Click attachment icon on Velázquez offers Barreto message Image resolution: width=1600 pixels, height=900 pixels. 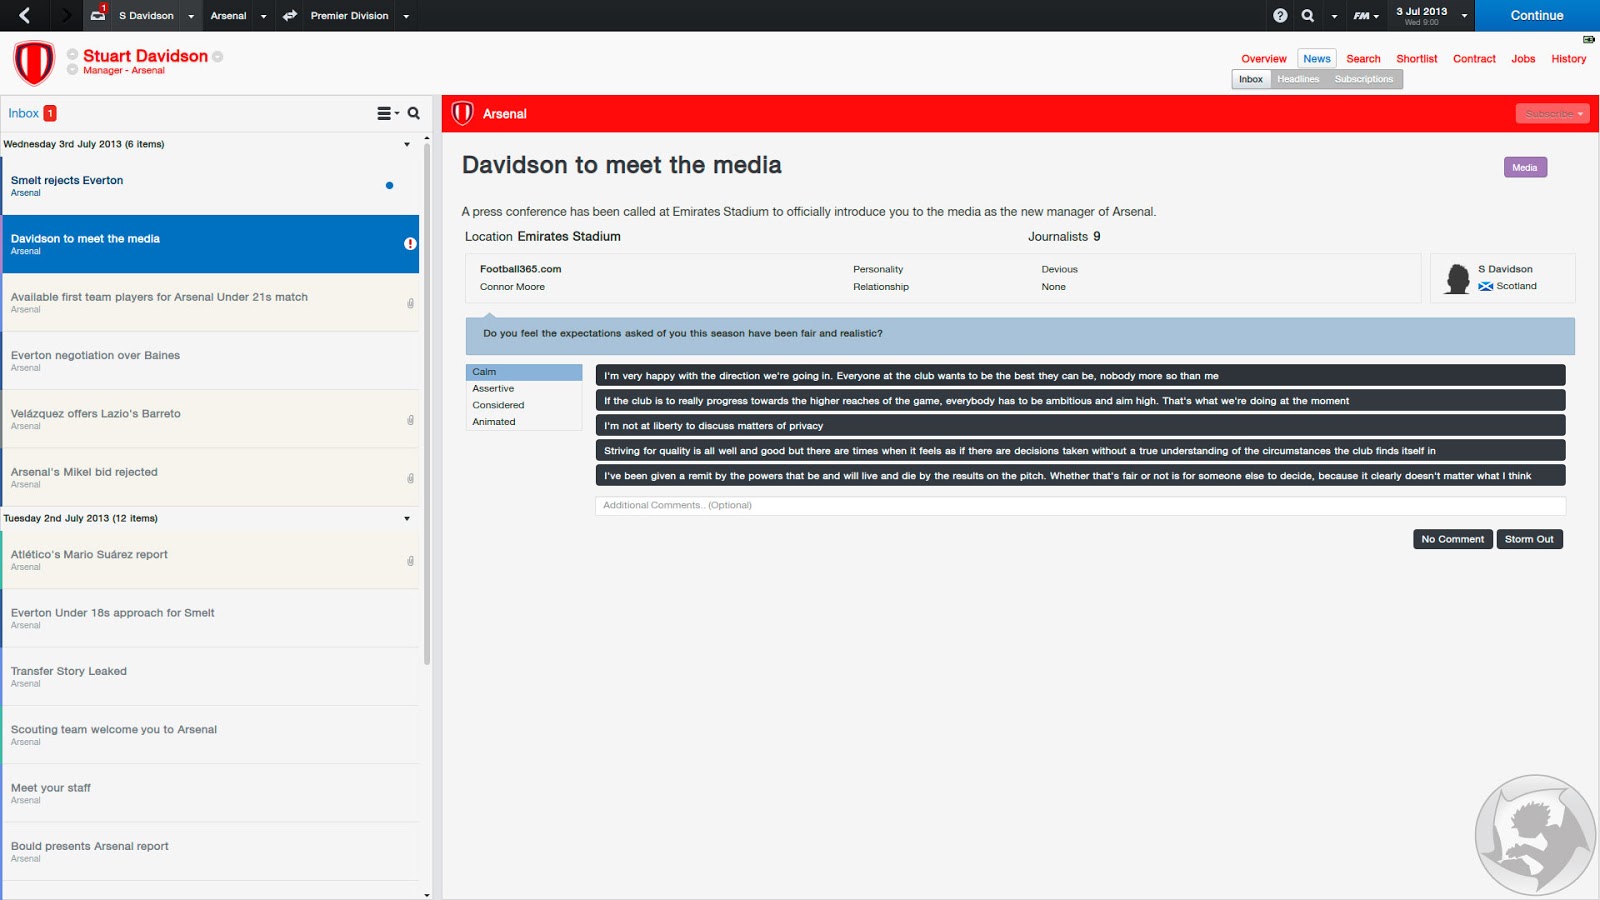coord(410,420)
